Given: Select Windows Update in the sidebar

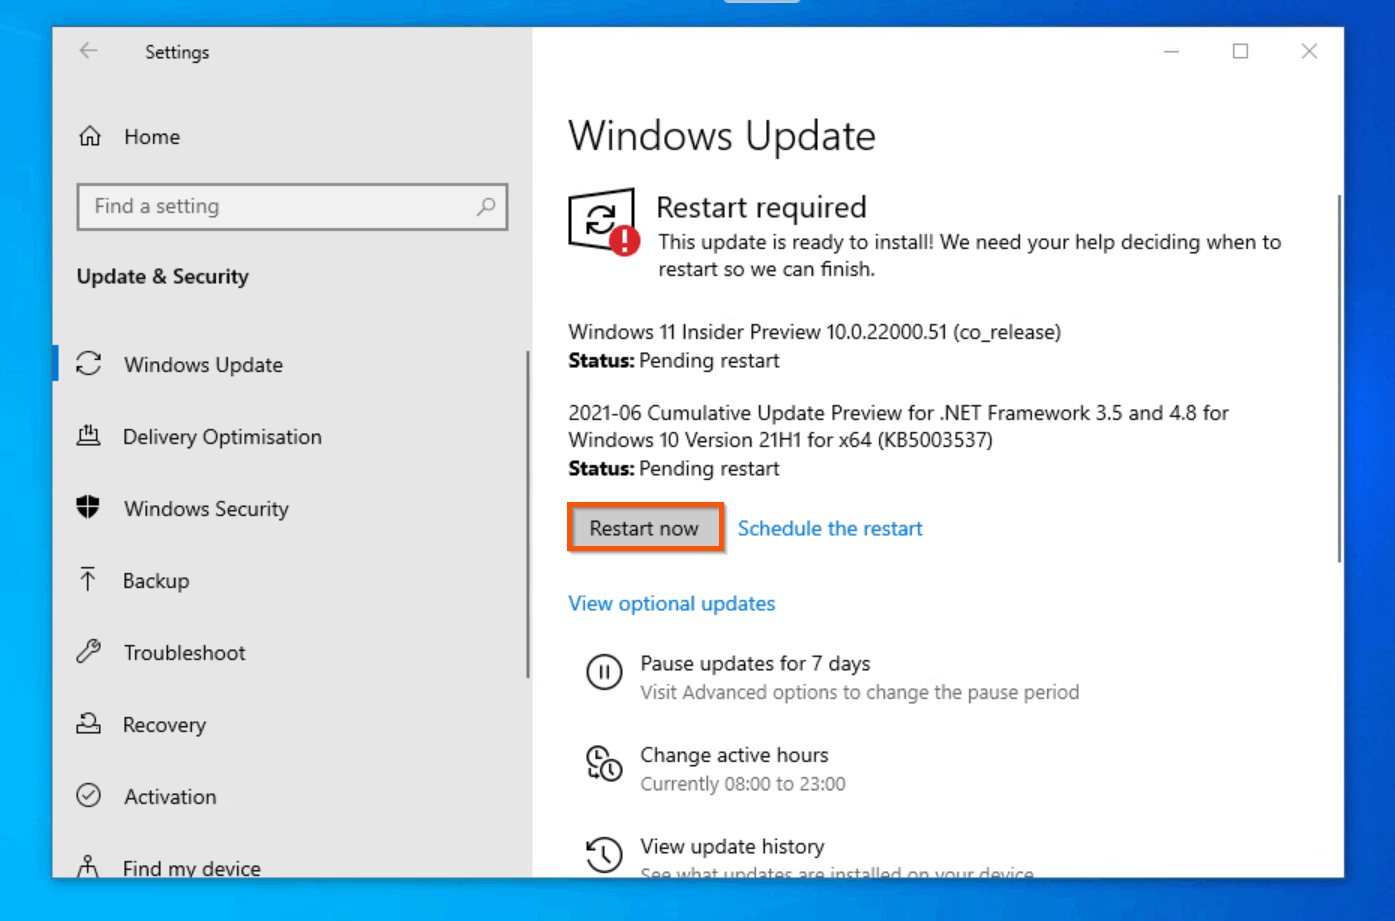Looking at the screenshot, I should (203, 365).
